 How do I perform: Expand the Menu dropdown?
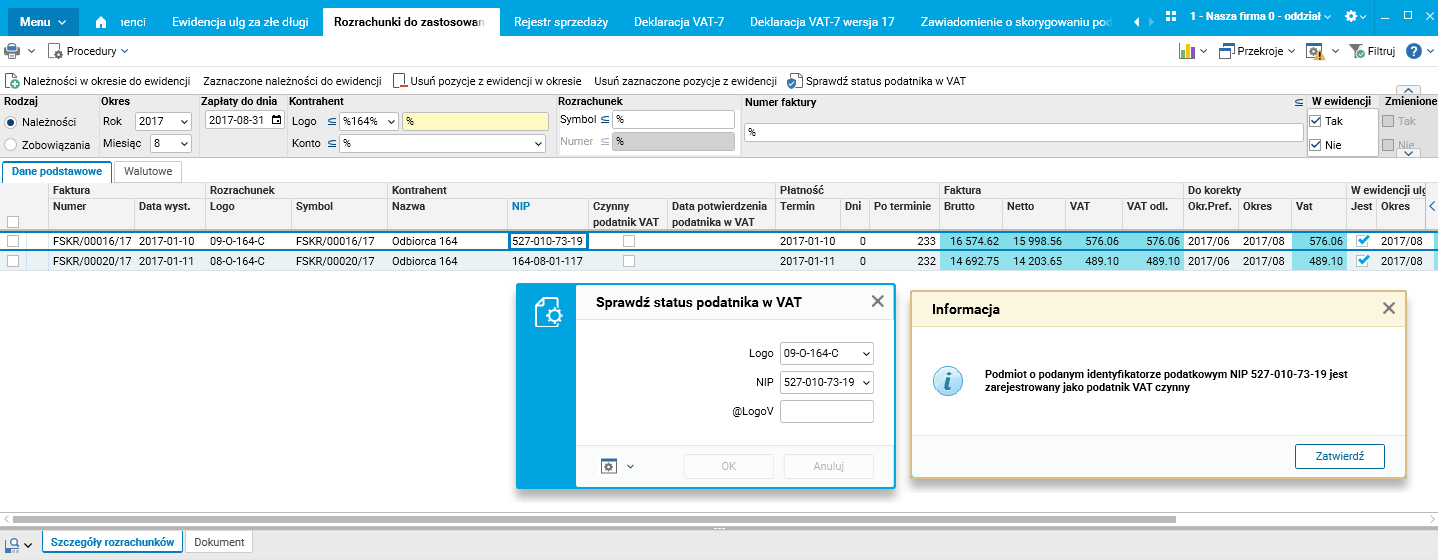(44, 21)
